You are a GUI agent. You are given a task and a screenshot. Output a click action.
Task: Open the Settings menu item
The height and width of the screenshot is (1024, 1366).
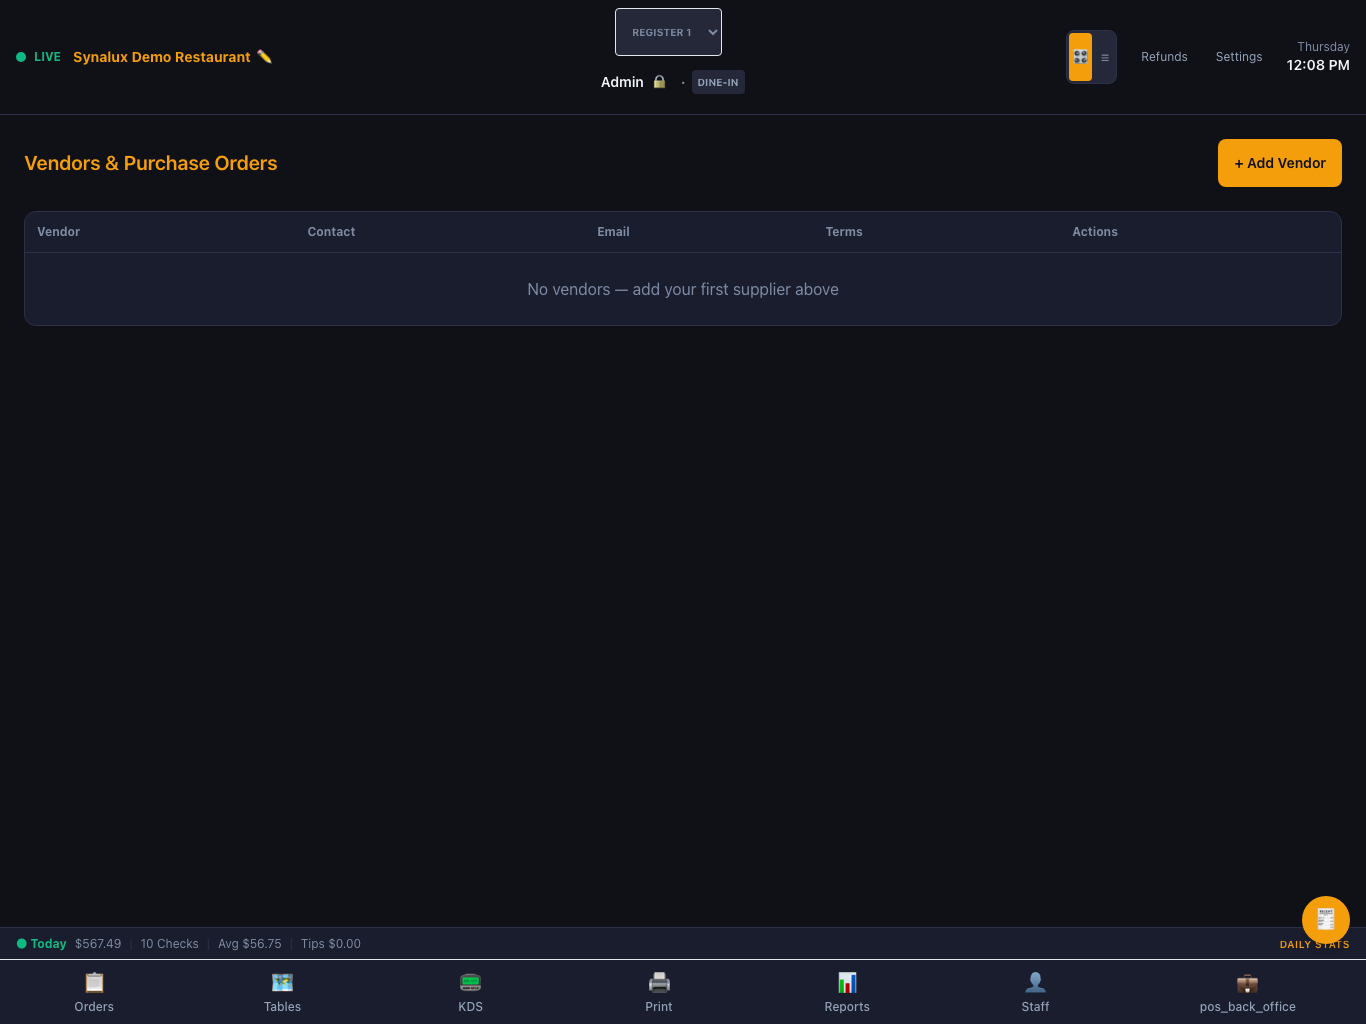click(x=1239, y=57)
